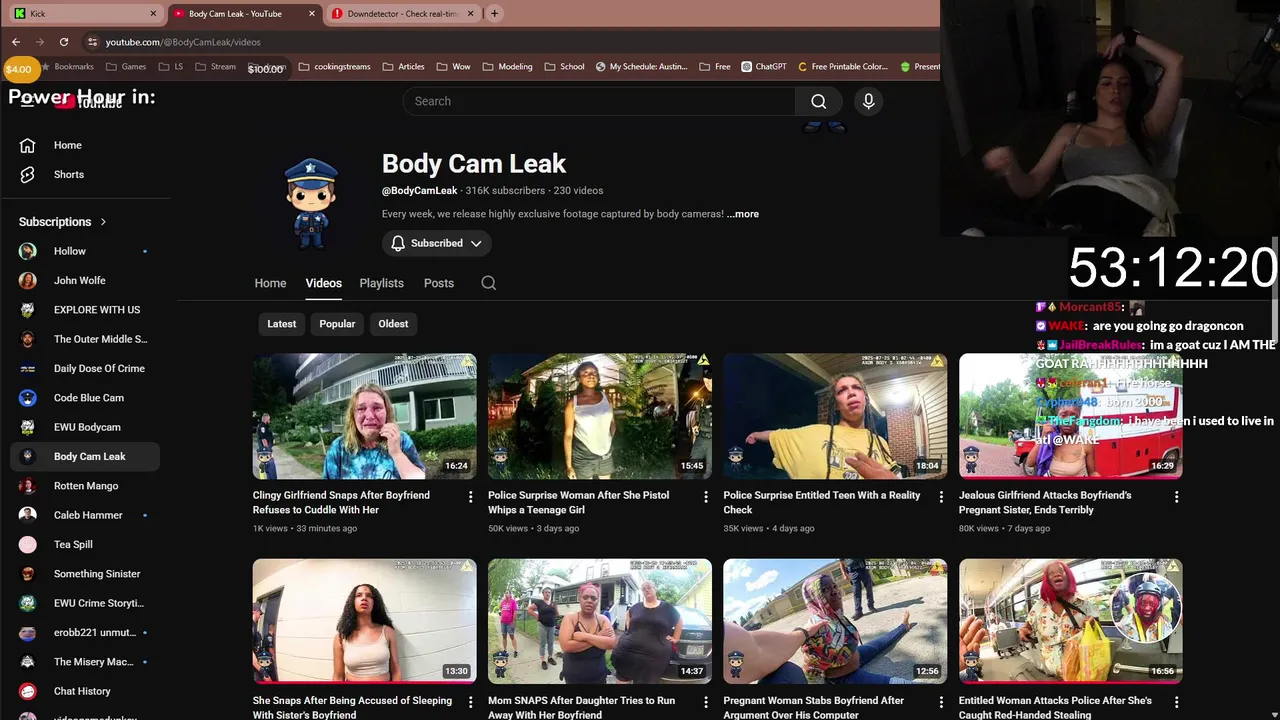Open options menu for Jealous Girlfriend video
The height and width of the screenshot is (720, 1280).
(1176, 496)
